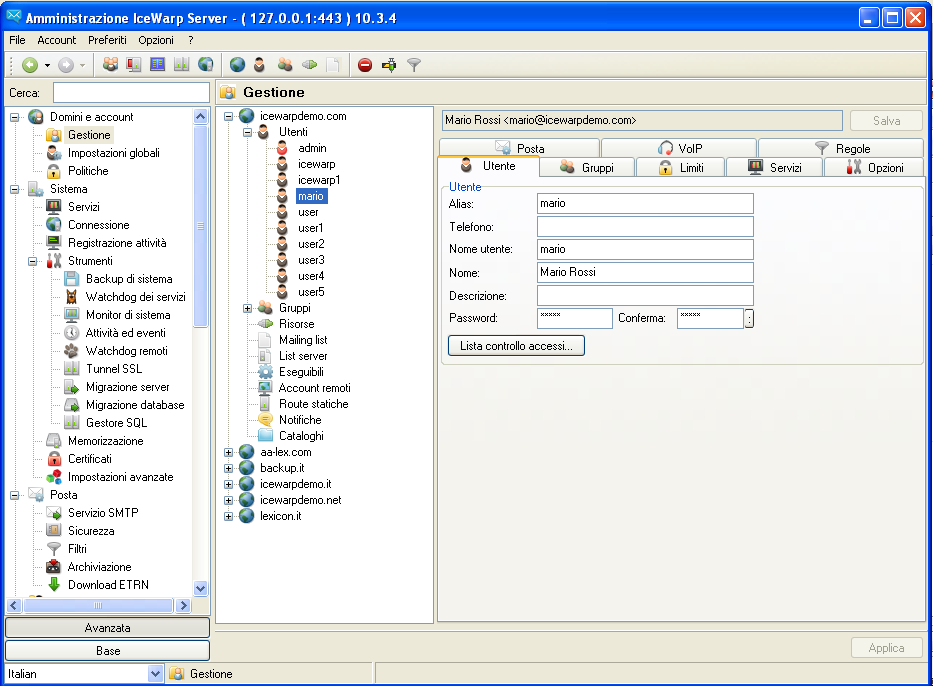Expand the Gruppi node under icewarpdemo.com
The image size is (933, 686).
coord(247,308)
